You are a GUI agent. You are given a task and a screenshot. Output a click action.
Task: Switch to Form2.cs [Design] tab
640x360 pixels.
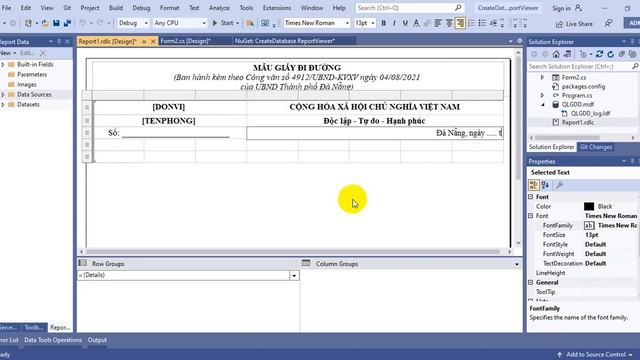click(x=185, y=41)
